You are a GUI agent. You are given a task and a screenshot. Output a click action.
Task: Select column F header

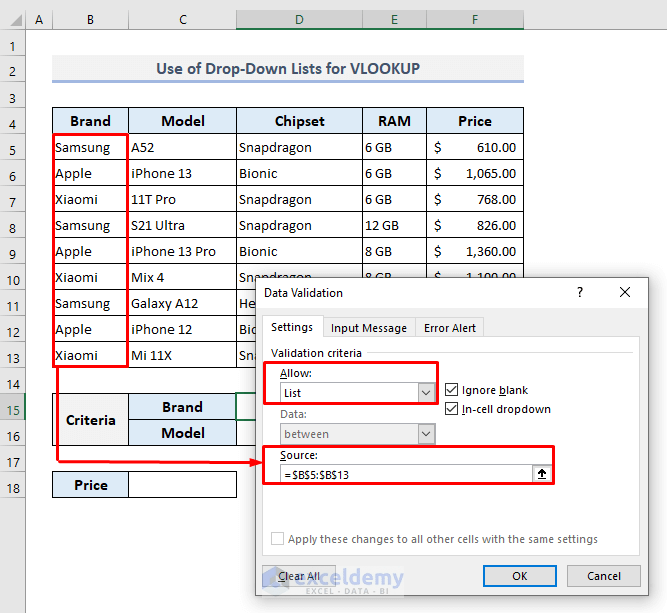click(475, 20)
